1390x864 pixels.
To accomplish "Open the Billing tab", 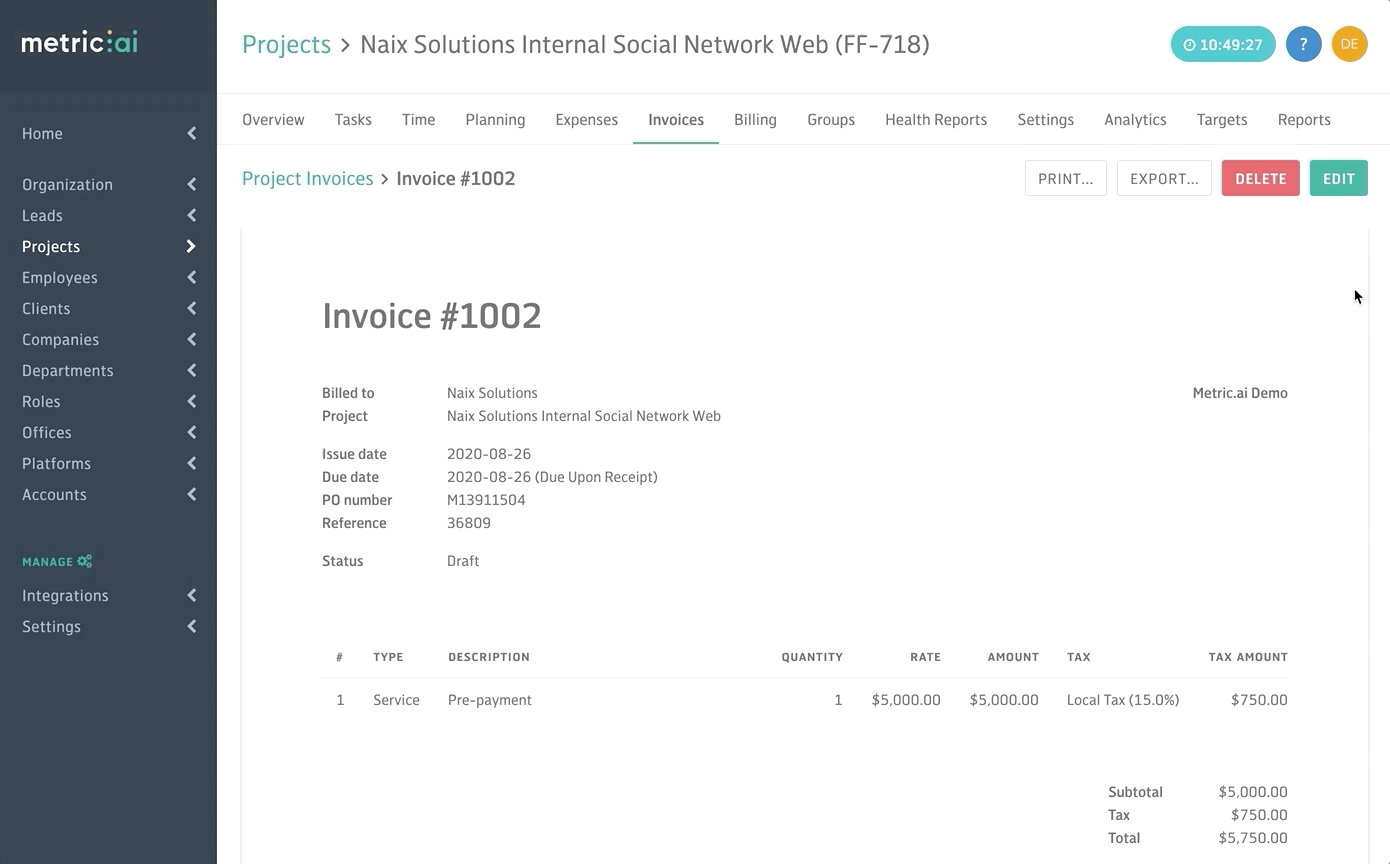I will click(755, 119).
